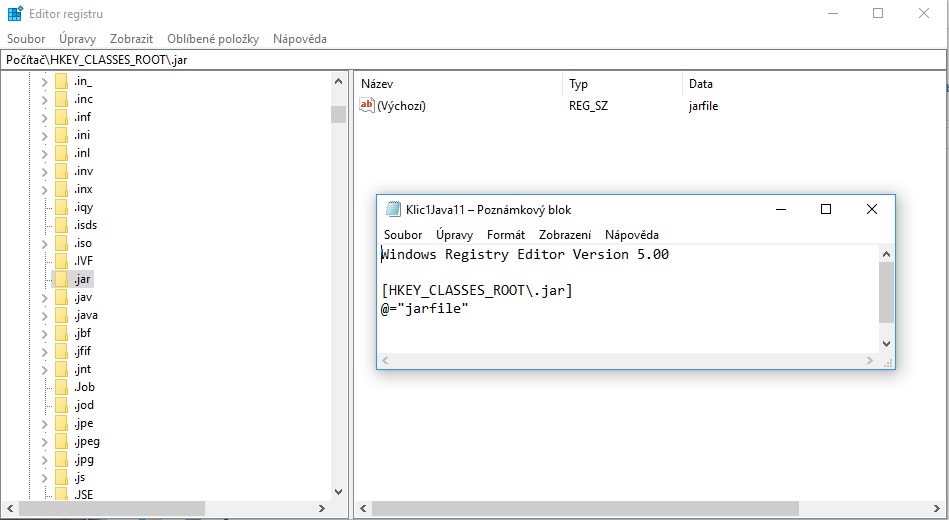Viewport: 949px width, 520px height.
Task: Expand the .java registry key
Action: (44, 316)
